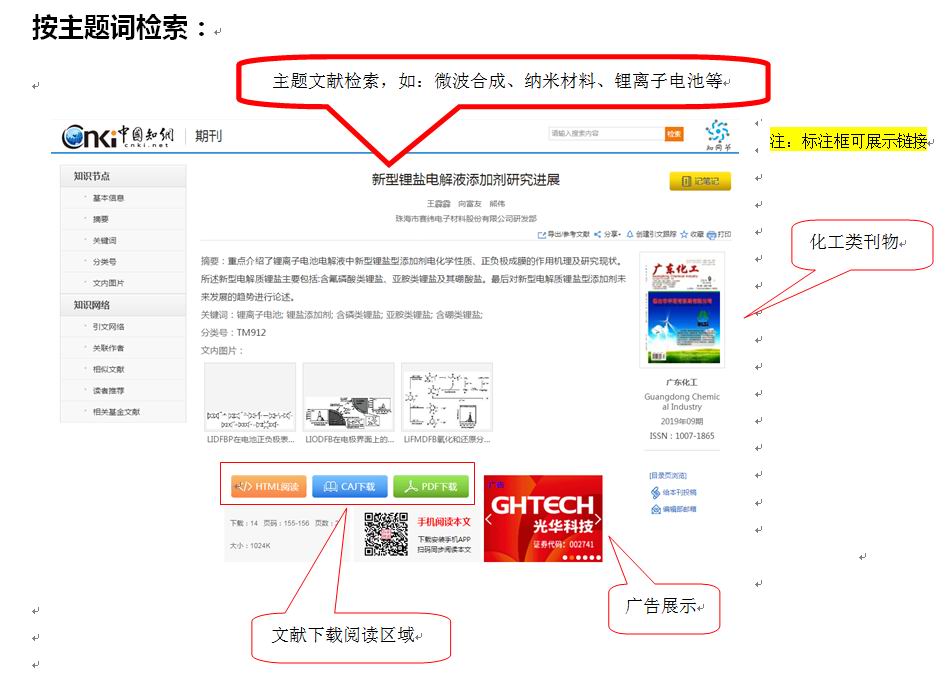
Task: Click the 创建引文跟踪 bell icon
Action: coord(629,235)
